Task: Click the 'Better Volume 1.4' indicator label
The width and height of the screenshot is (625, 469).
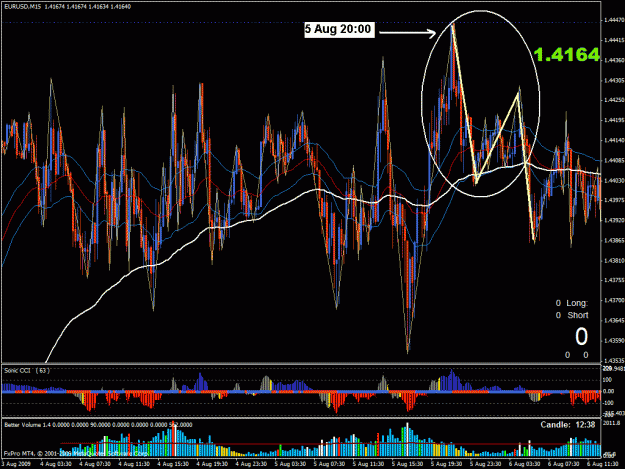Action: point(28,425)
